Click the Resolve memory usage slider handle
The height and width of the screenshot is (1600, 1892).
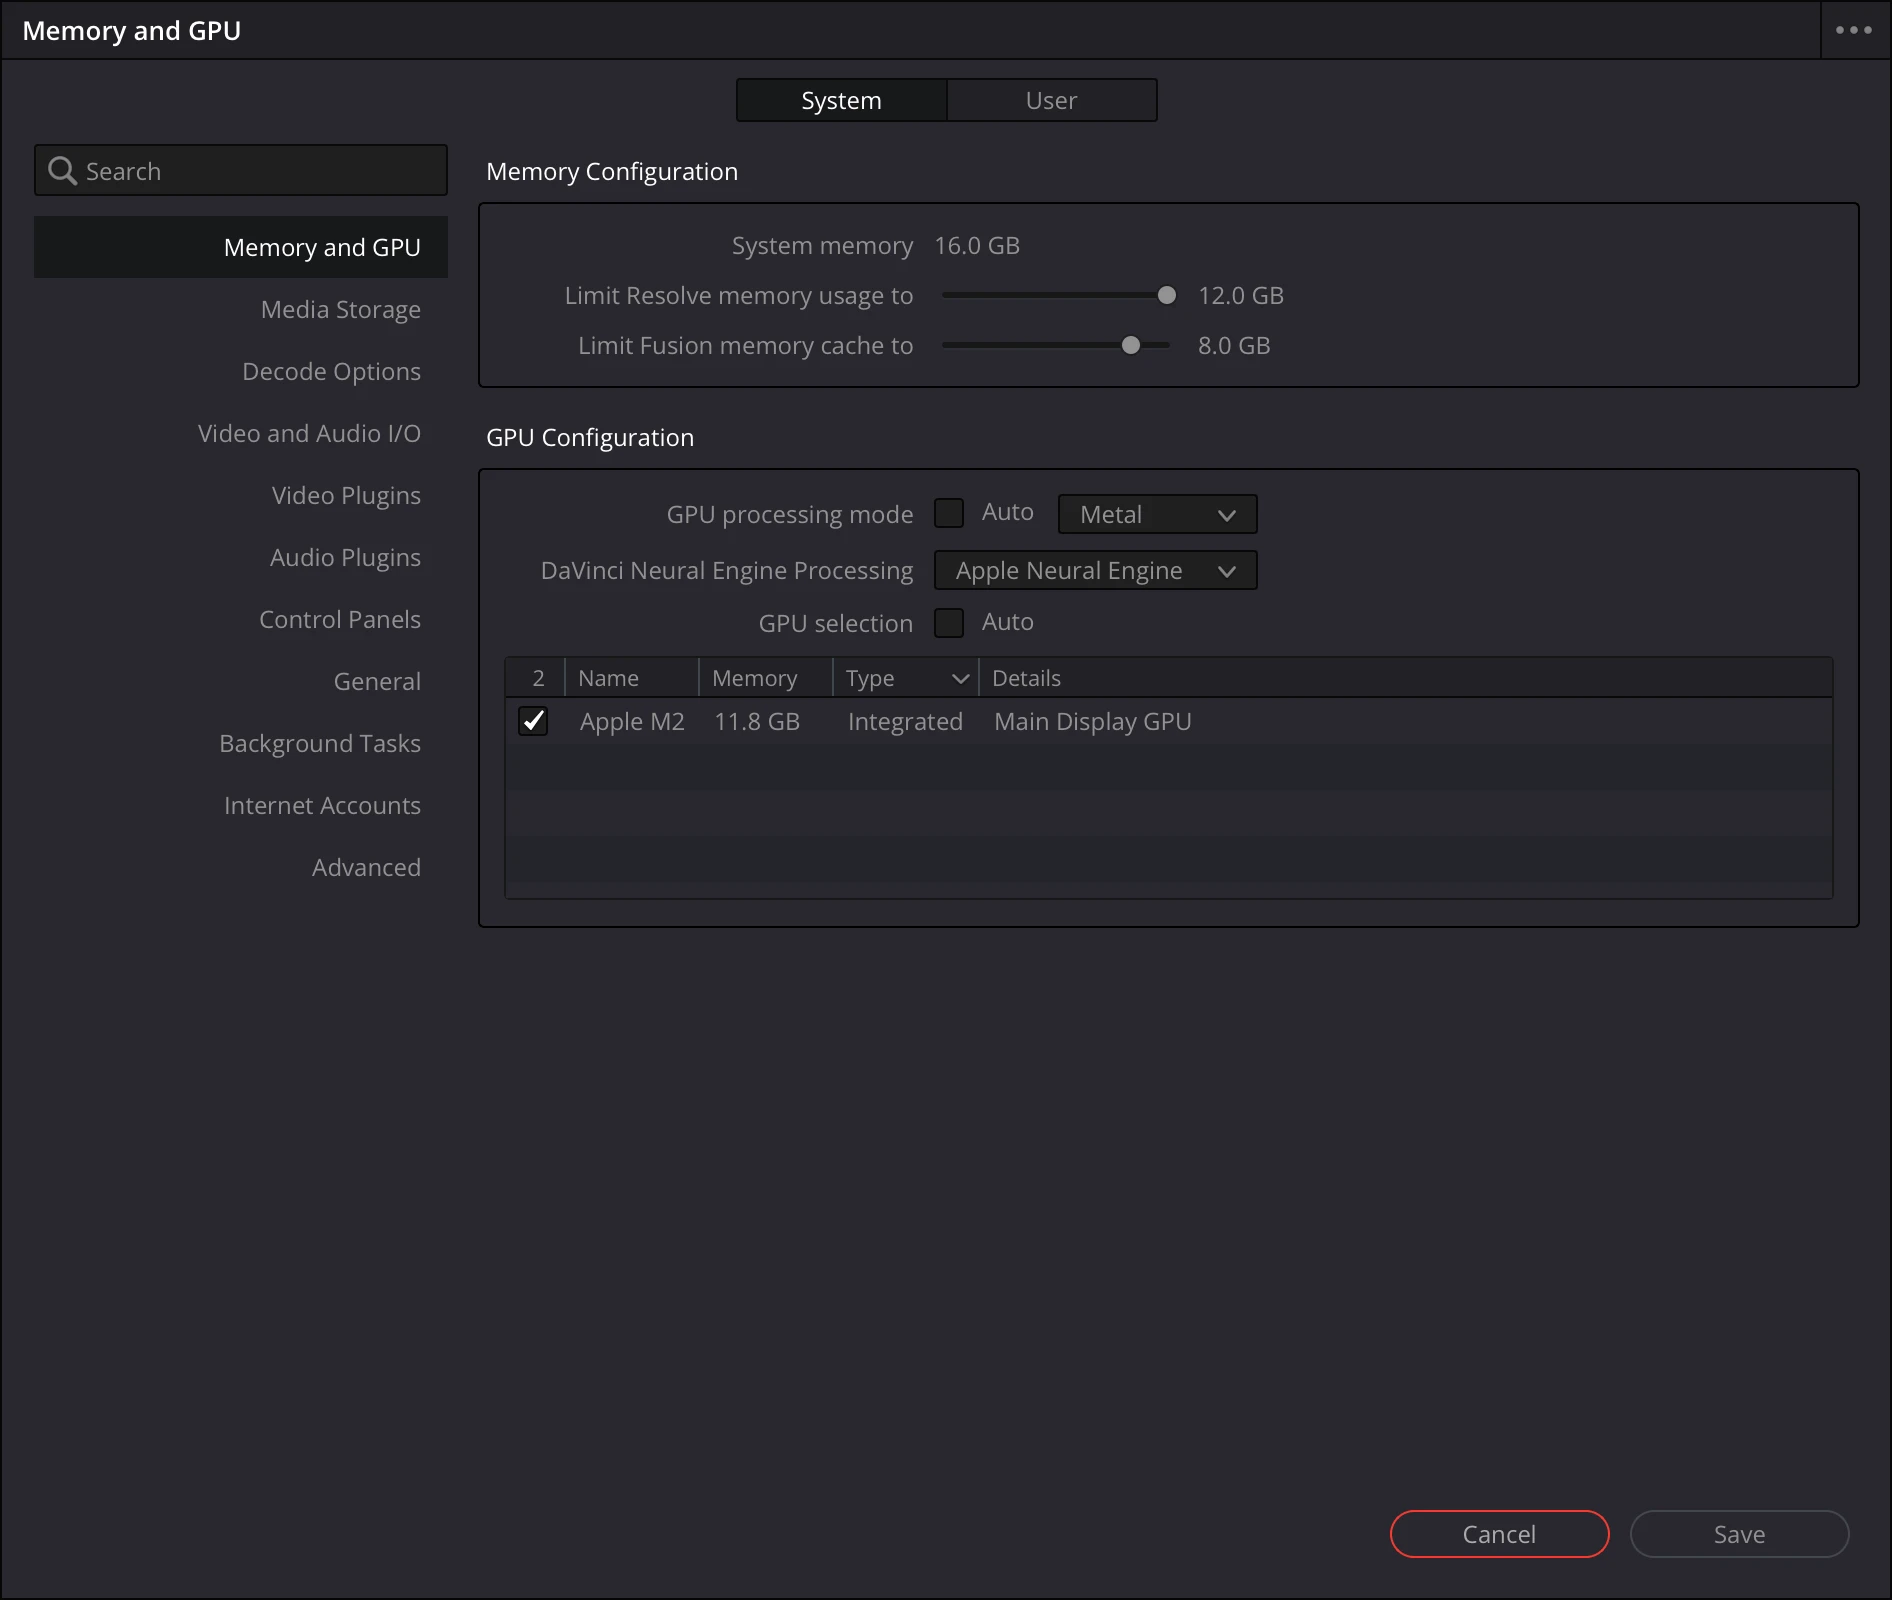(x=1166, y=295)
